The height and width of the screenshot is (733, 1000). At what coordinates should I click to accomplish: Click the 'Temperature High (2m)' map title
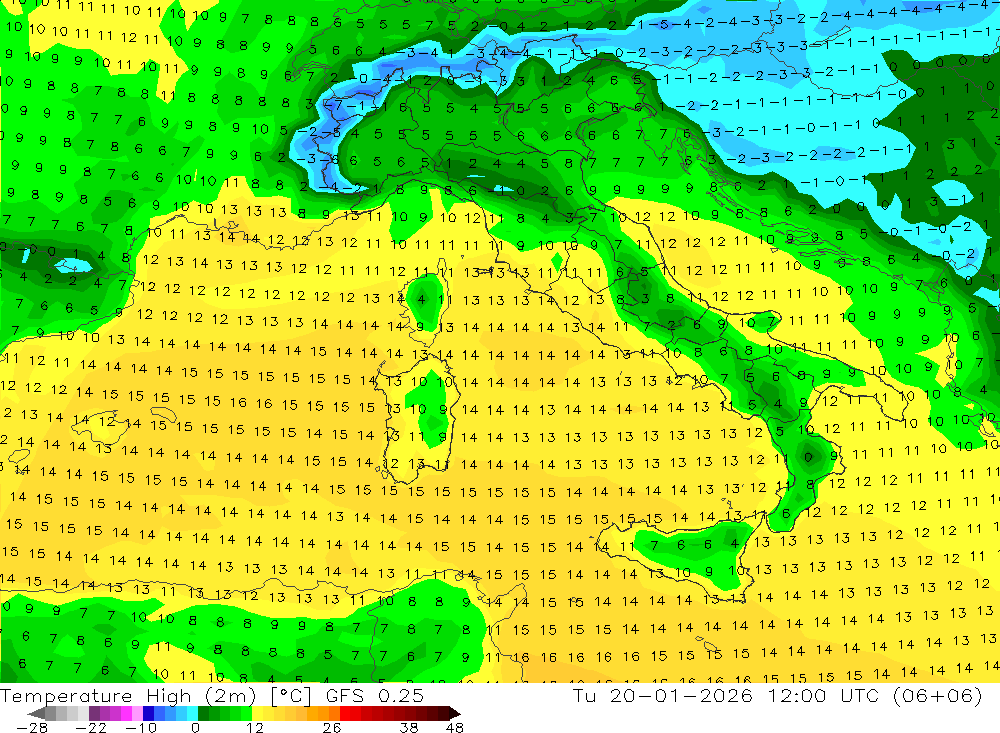128,695
